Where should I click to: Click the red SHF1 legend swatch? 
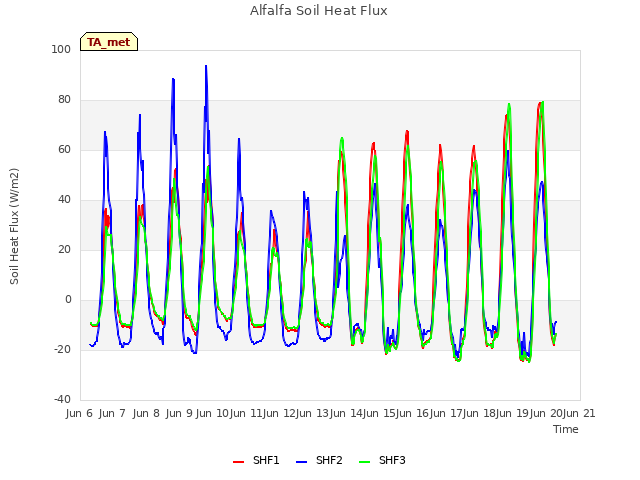pos(238,462)
